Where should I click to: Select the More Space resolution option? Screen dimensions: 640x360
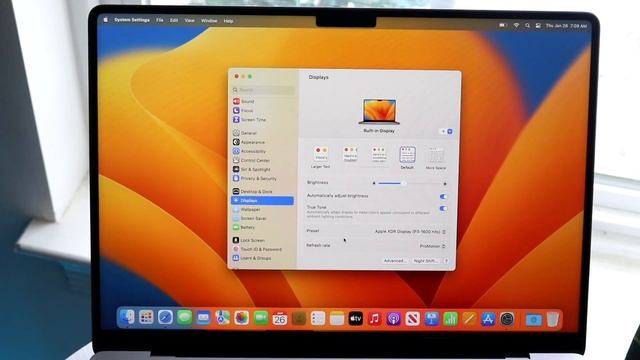(x=436, y=158)
